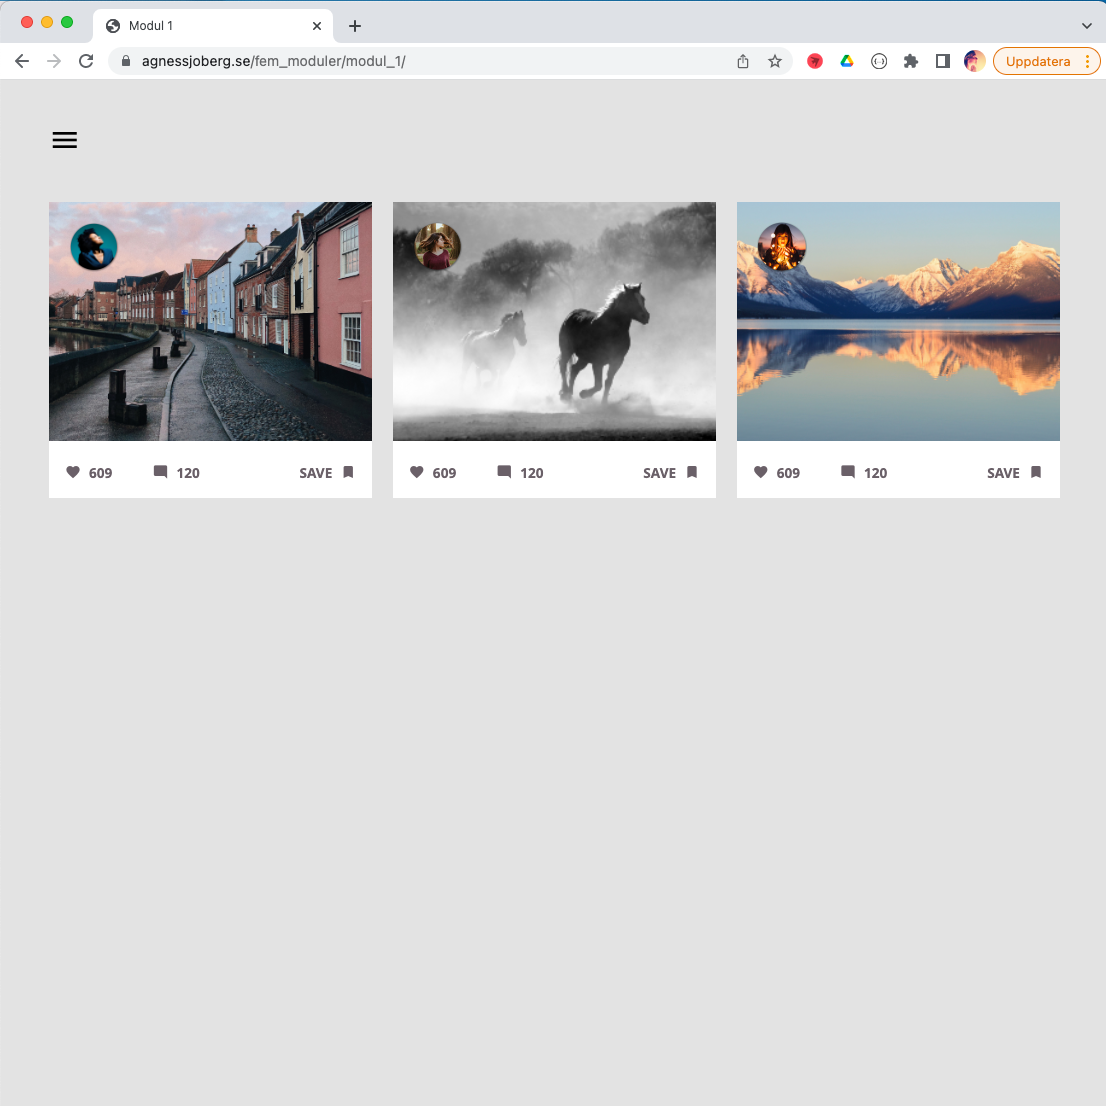Open the colorful street houses photo
Image resolution: width=1106 pixels, height=1106 pixels.
pyautogui.click(x=210, y=322)
